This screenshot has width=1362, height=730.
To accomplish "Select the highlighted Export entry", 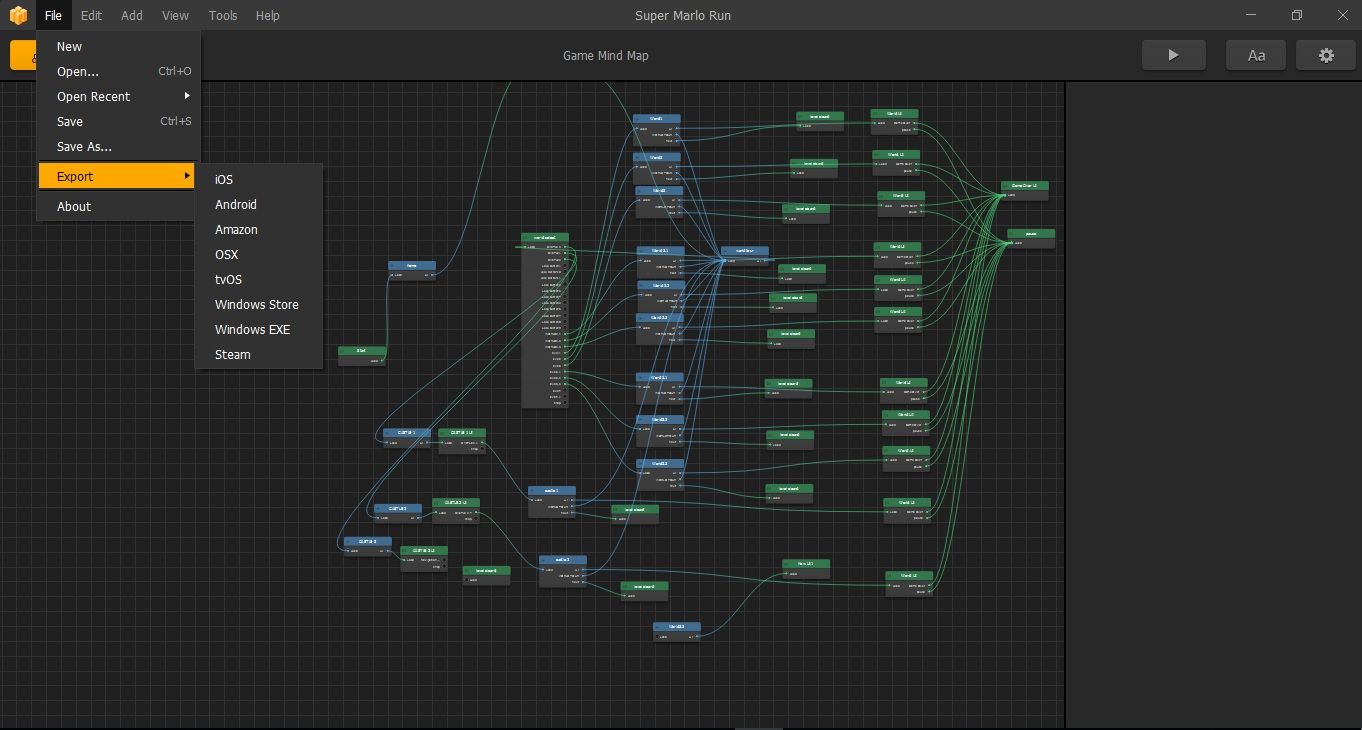I will [x=118, y=176].
